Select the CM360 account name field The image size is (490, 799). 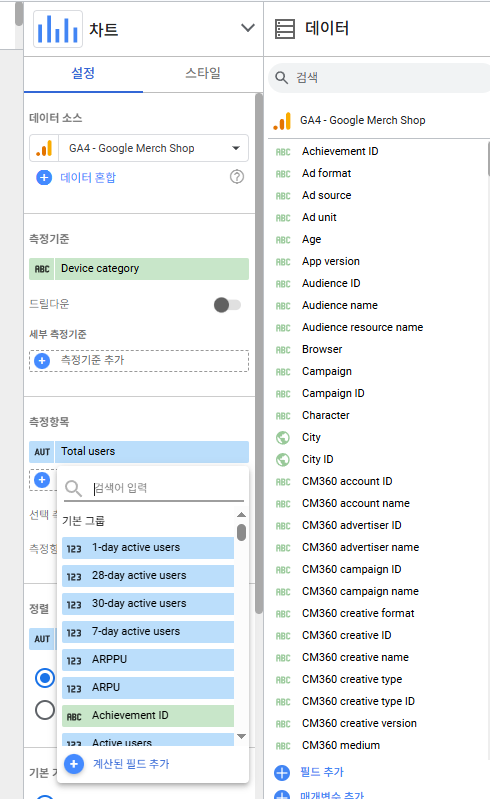[356, 503]
